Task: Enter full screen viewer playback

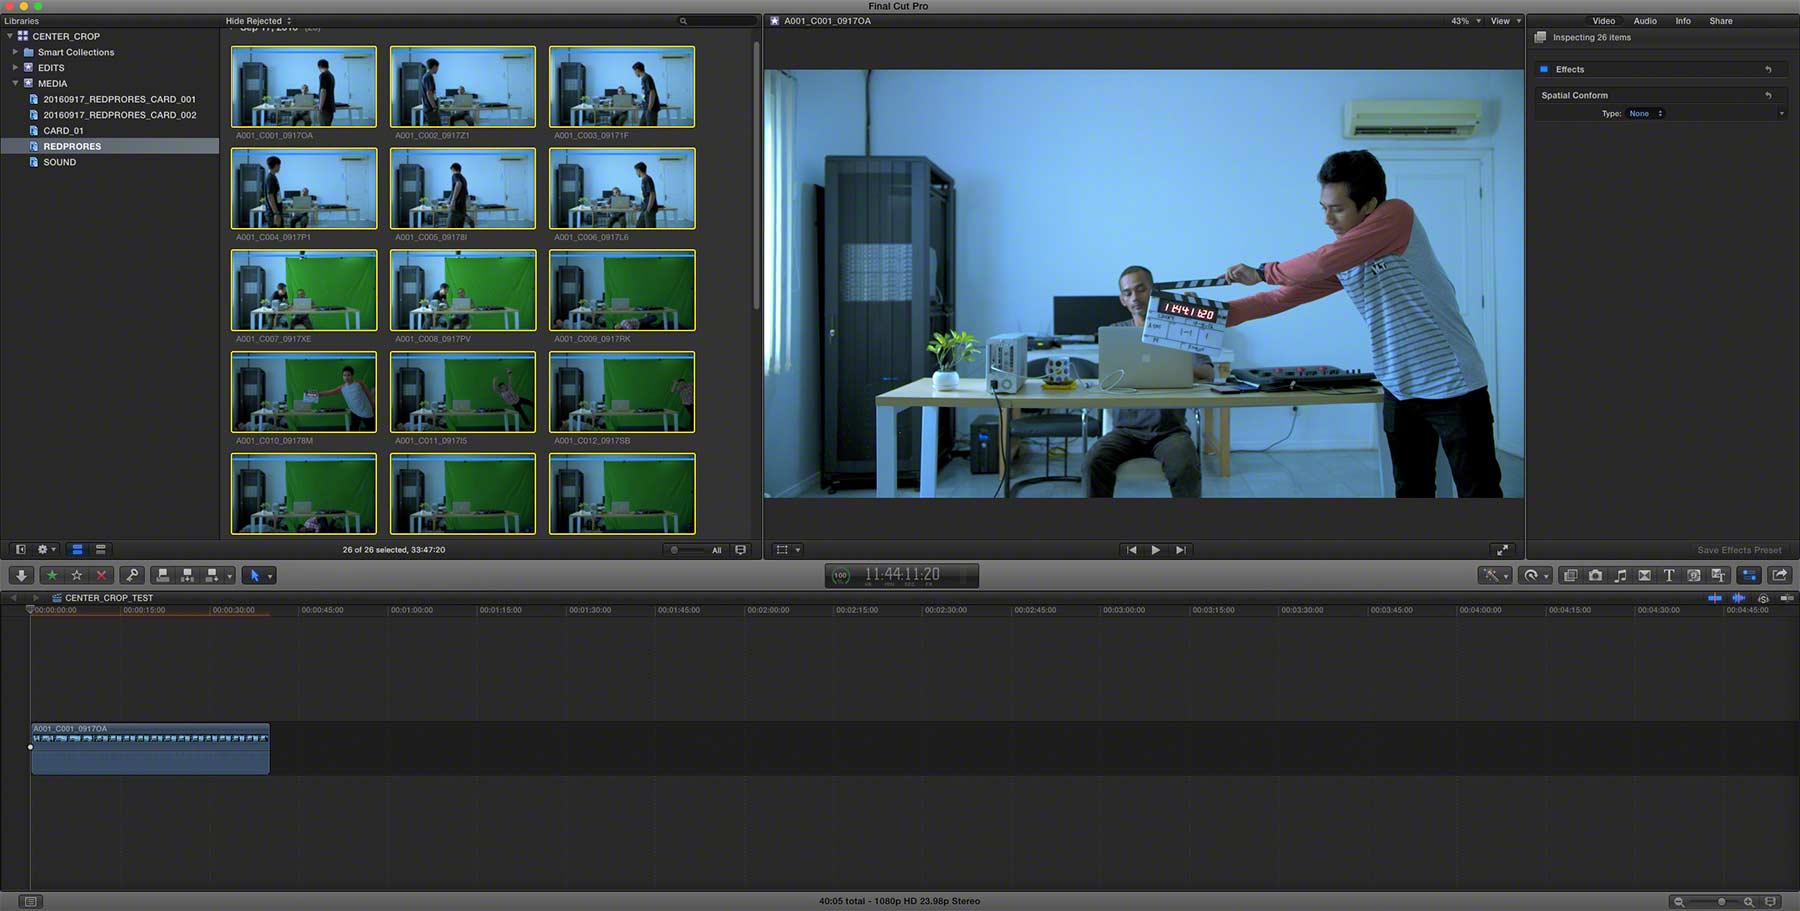Action: tap(1501, 549)
